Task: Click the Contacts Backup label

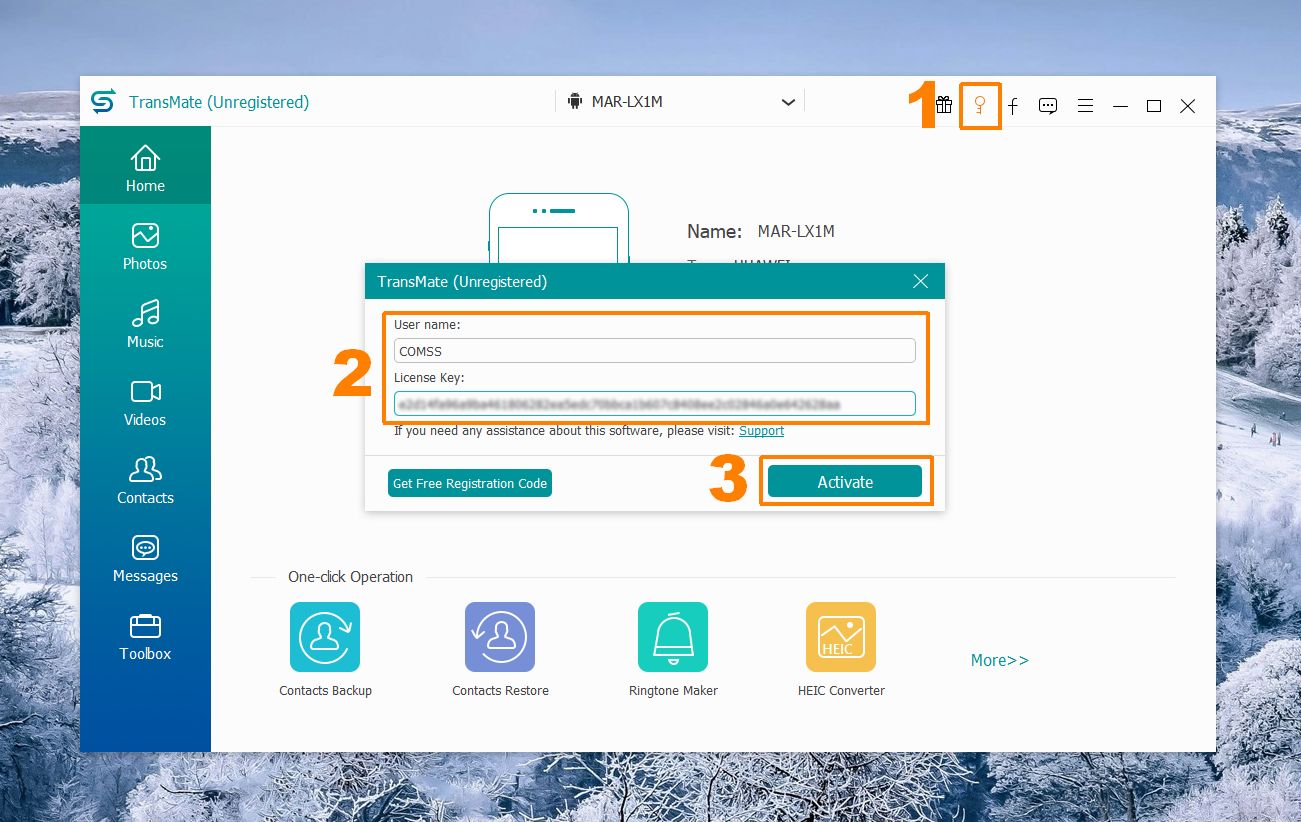Action: [x=325, y=691]
